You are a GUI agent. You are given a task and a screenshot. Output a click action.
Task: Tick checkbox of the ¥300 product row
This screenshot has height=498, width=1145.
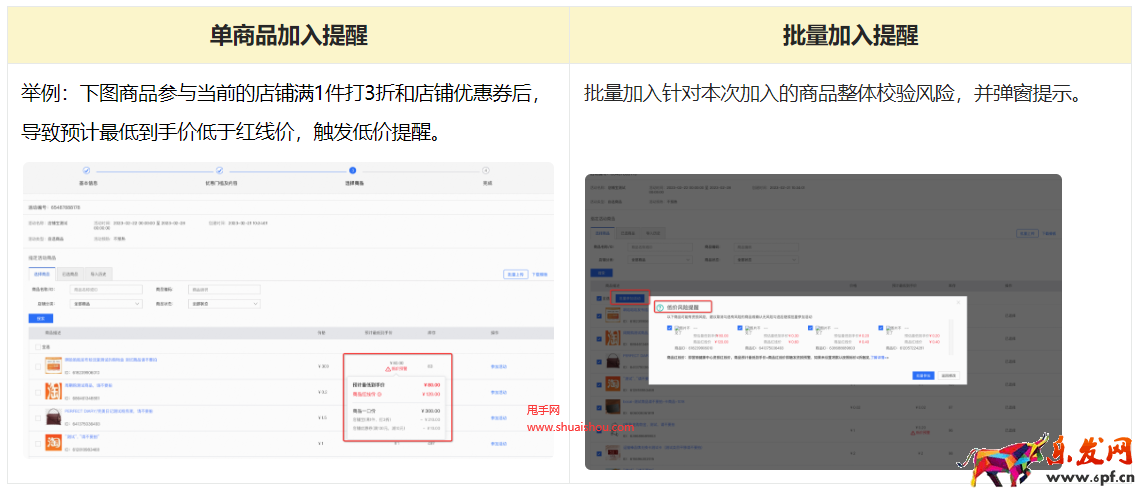[x=37, y=366]
